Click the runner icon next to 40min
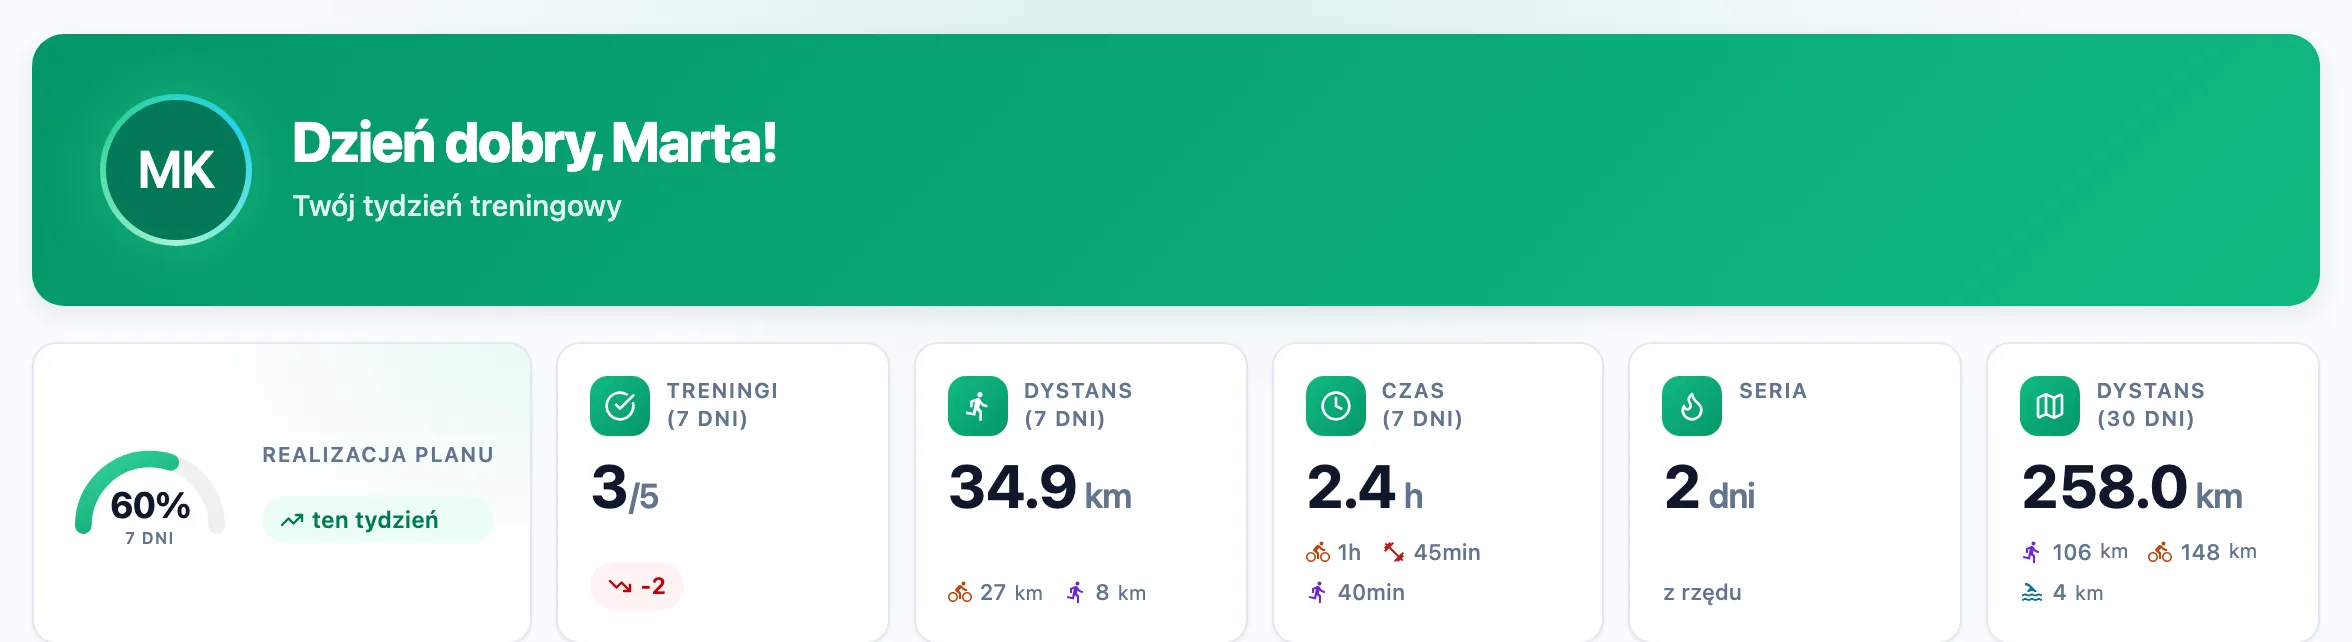Screen dimensions: 2352x642 1317,593
